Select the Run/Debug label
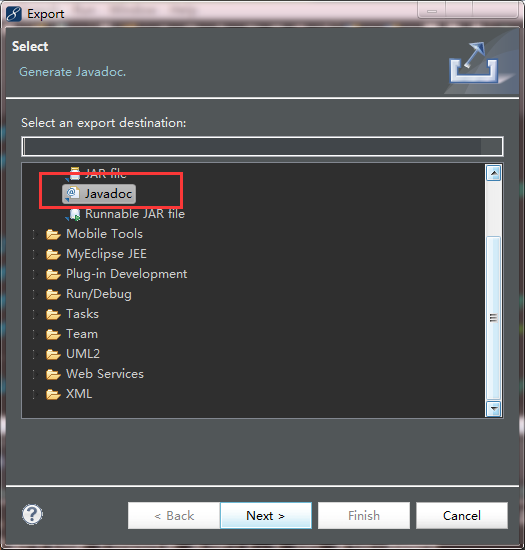The image size is (525, 550). pos(99,294)
